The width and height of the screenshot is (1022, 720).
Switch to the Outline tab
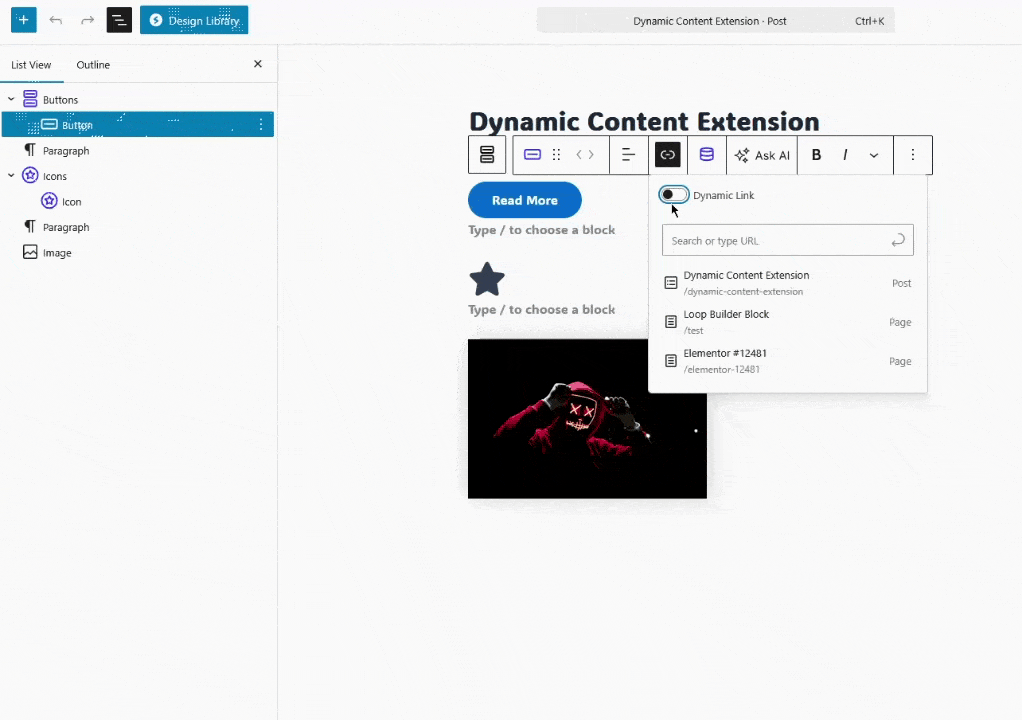93,65
